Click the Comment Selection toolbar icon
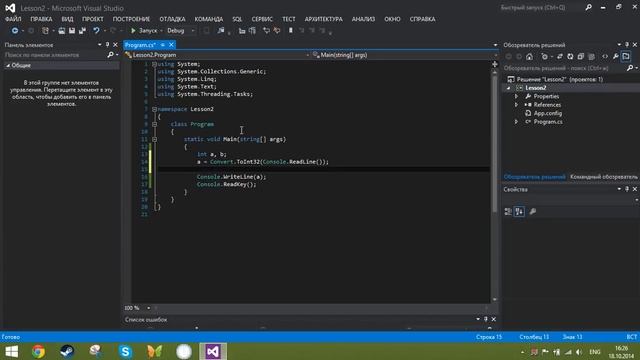This screenshot has height=360, width=640. tap(266, 31)
